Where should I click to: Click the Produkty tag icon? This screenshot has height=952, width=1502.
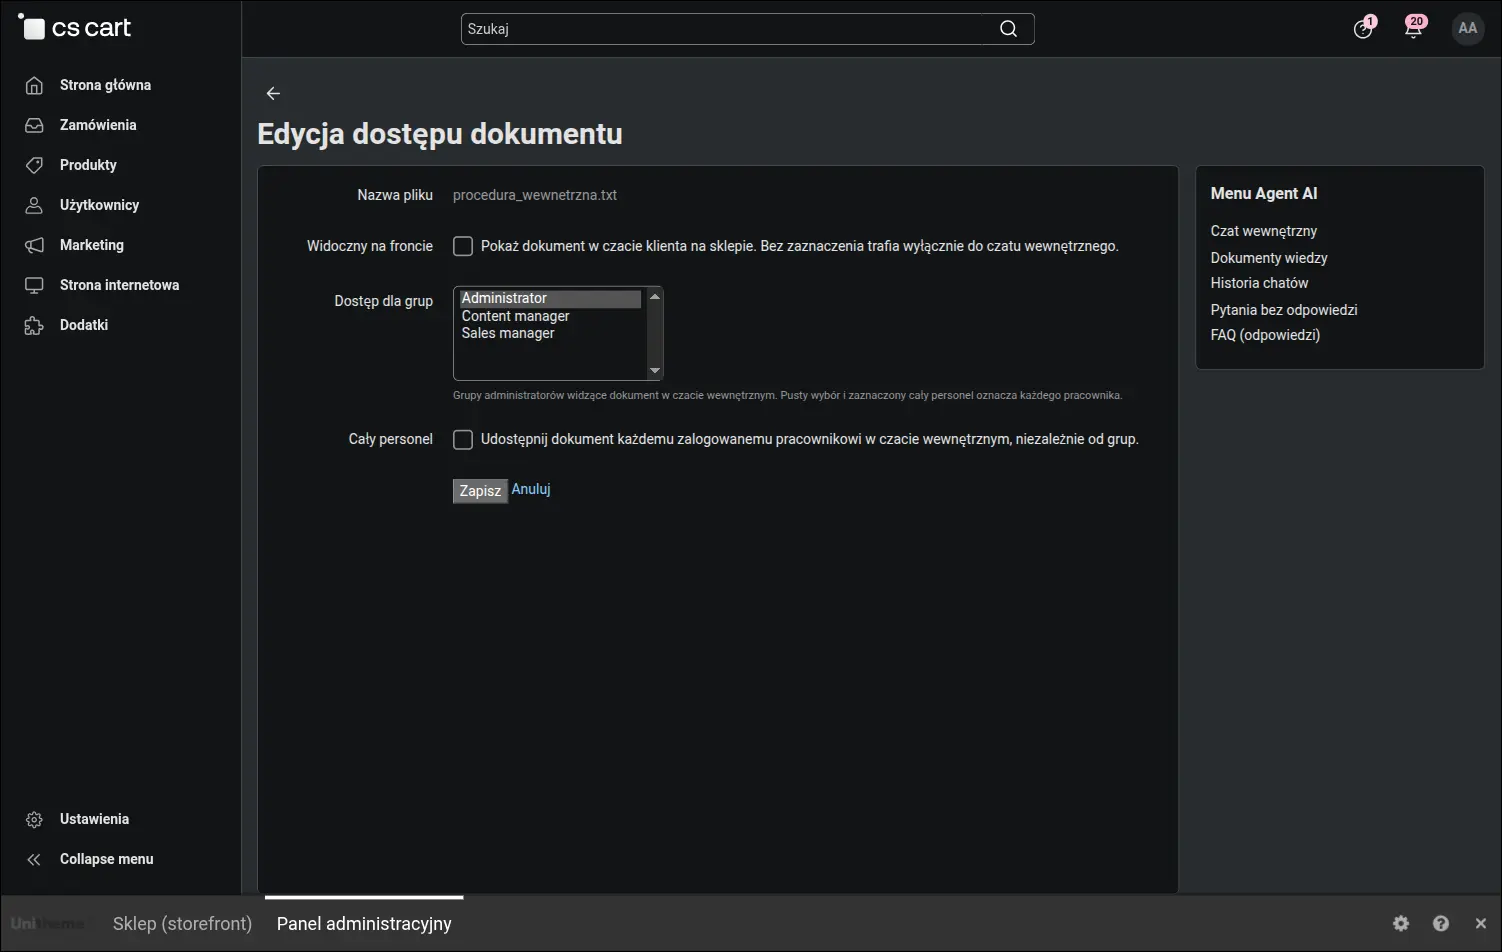coord(34,165)
